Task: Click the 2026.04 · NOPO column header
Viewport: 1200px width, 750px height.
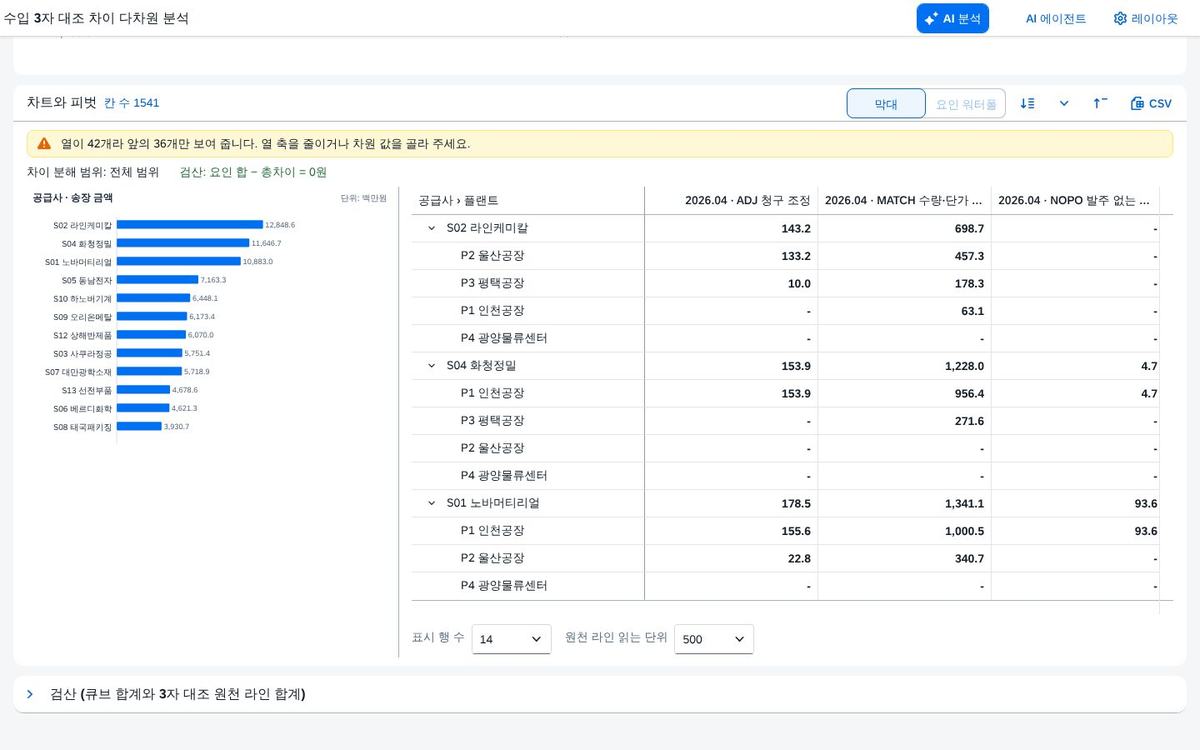Action: [x=1075, y=200]
